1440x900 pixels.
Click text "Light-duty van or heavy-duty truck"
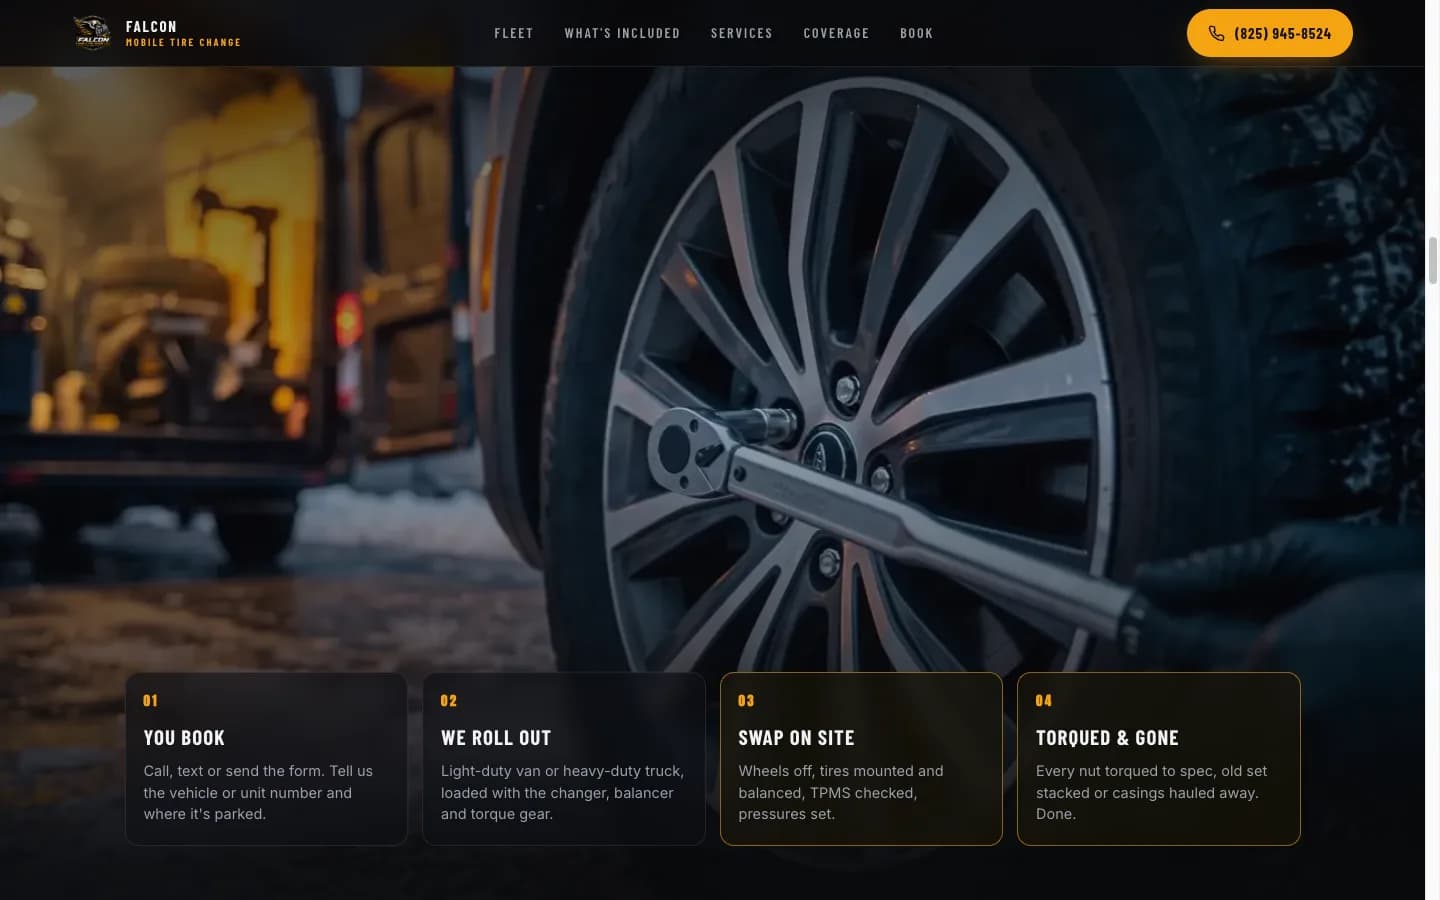coord(562,771)
